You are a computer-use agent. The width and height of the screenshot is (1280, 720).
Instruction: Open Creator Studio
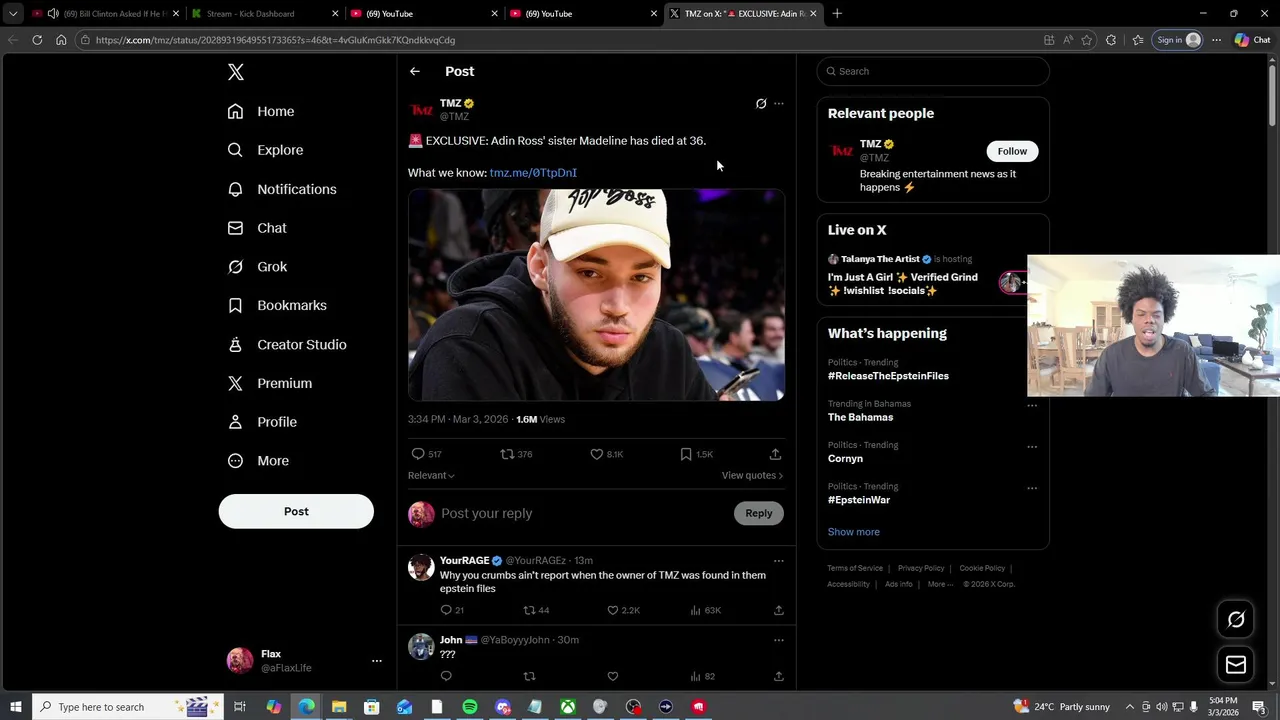[287, 344]
